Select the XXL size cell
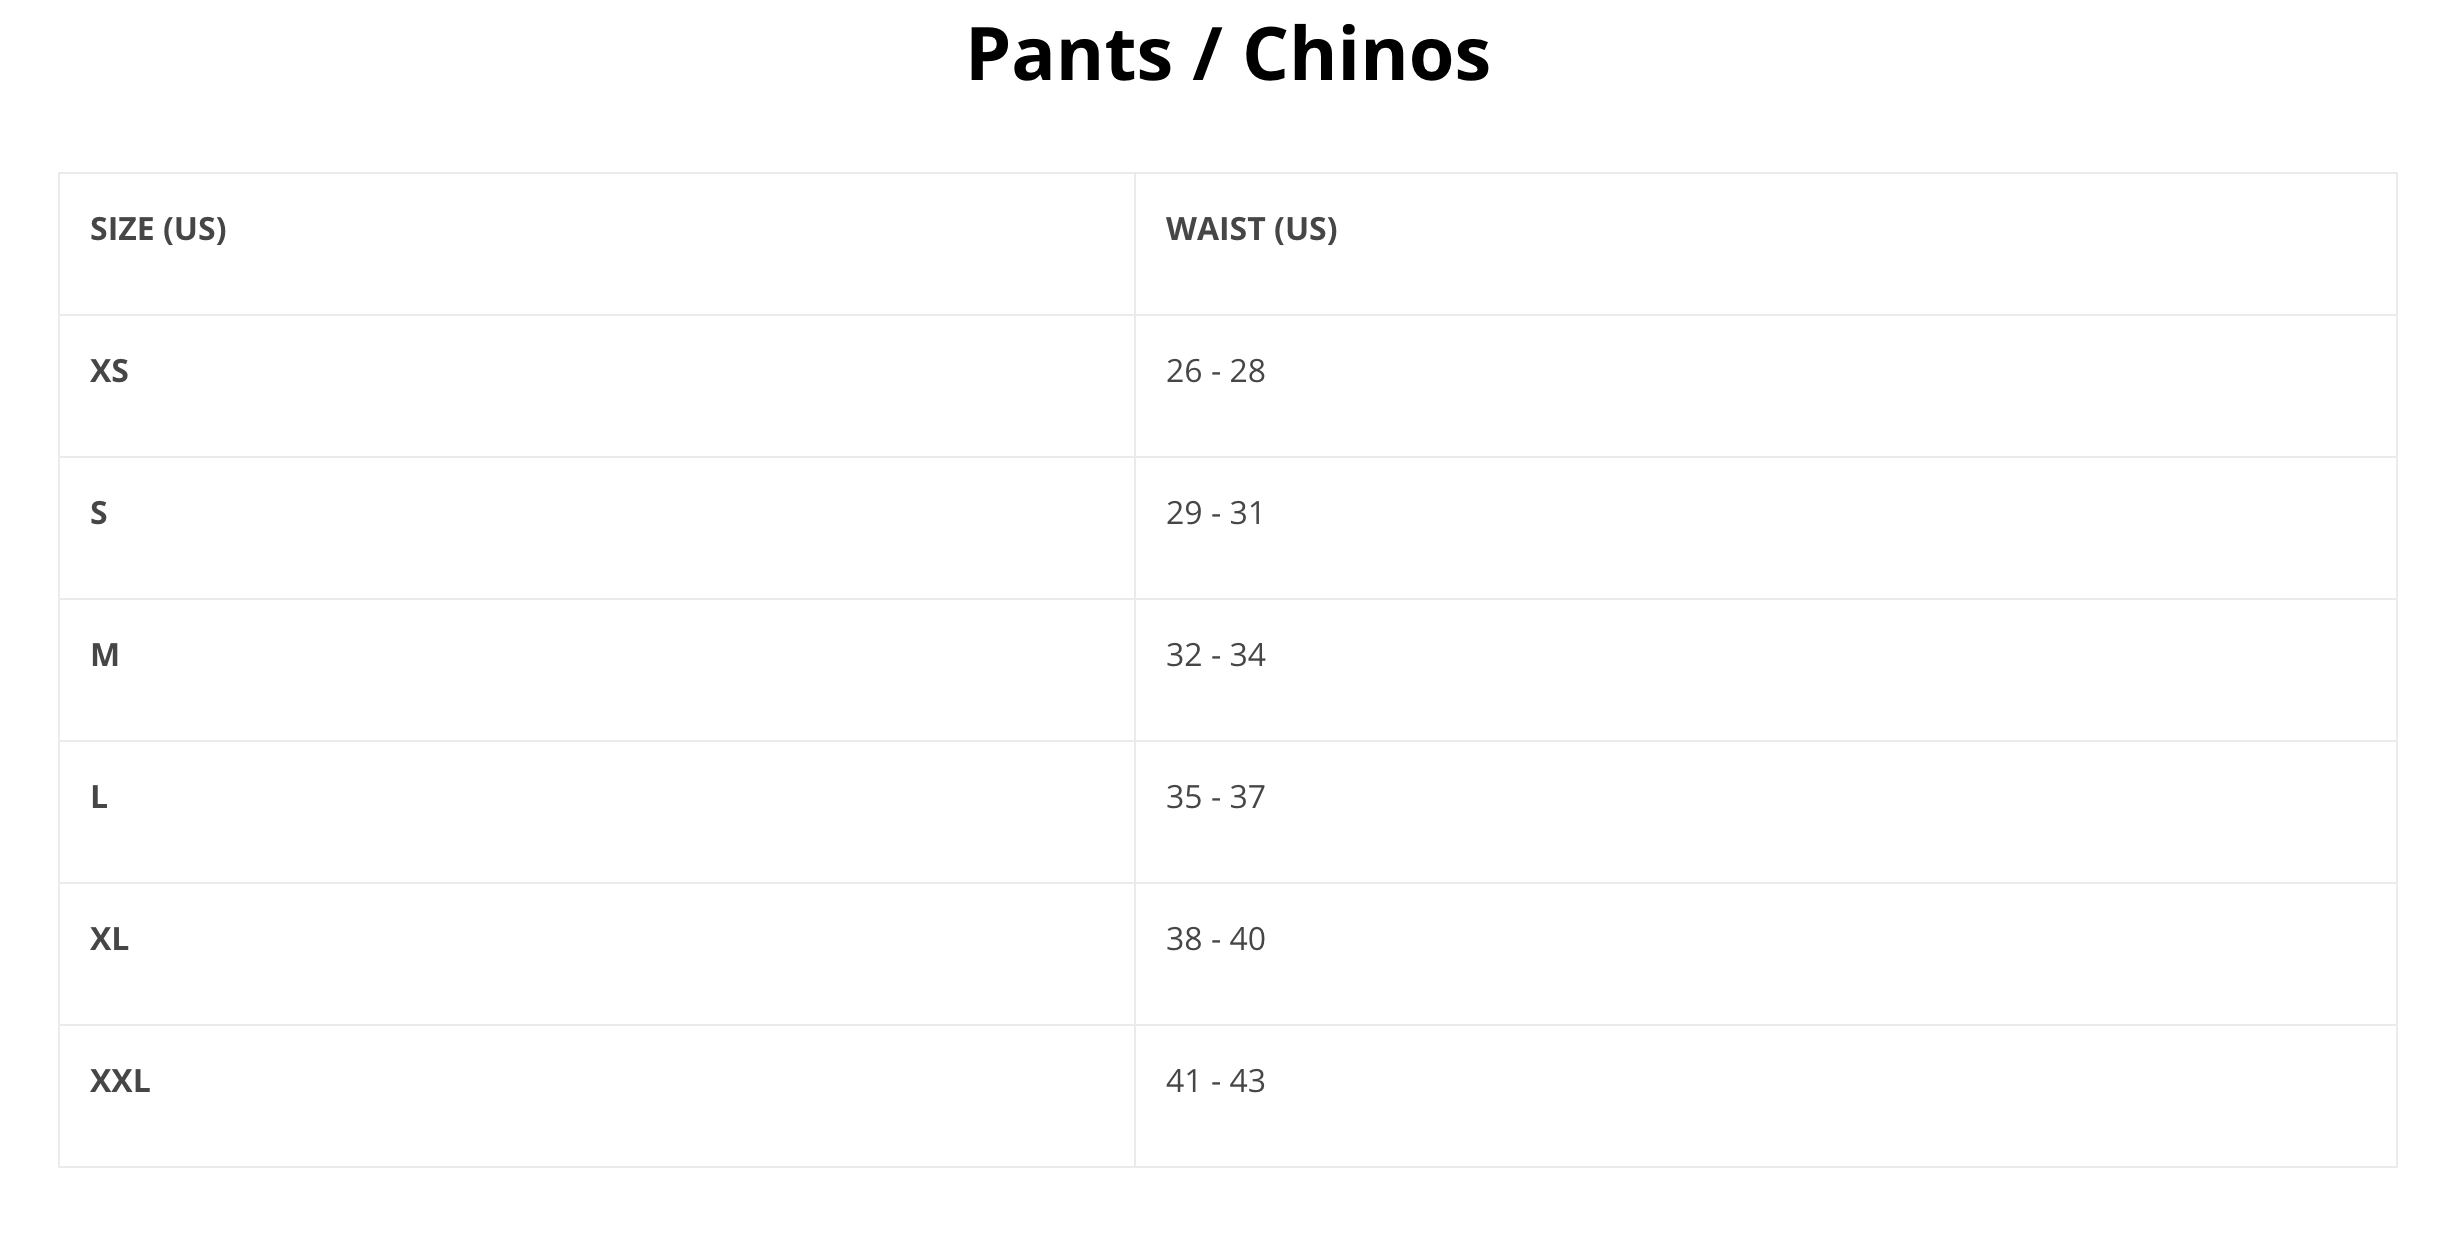Image resolution: width=2462 pixels, height=1234 pixels. 120,1082
